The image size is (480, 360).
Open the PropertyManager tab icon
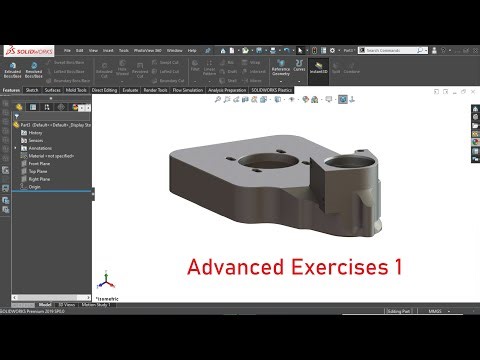pos(33,107)
